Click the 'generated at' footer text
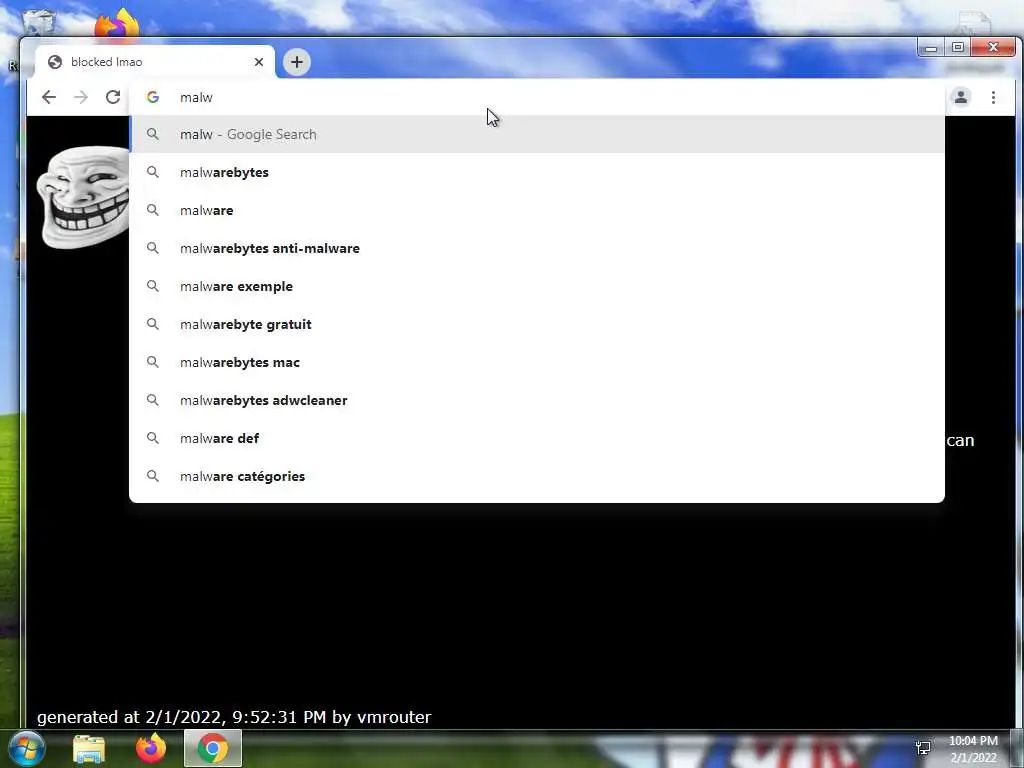The image size is (1024, 768). click(234, 717)
